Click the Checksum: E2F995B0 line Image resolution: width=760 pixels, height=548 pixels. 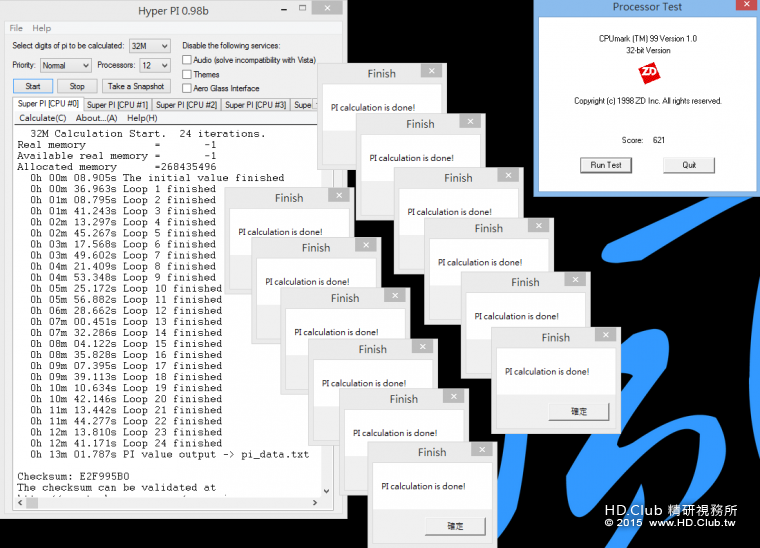pos(73,476)
